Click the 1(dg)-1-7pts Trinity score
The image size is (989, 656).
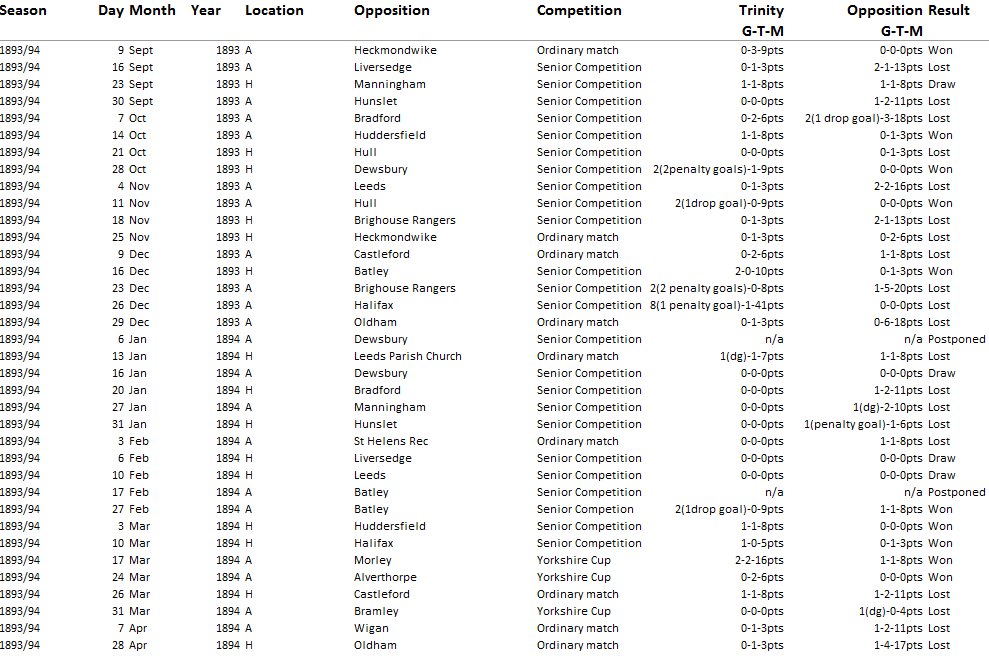752,356
